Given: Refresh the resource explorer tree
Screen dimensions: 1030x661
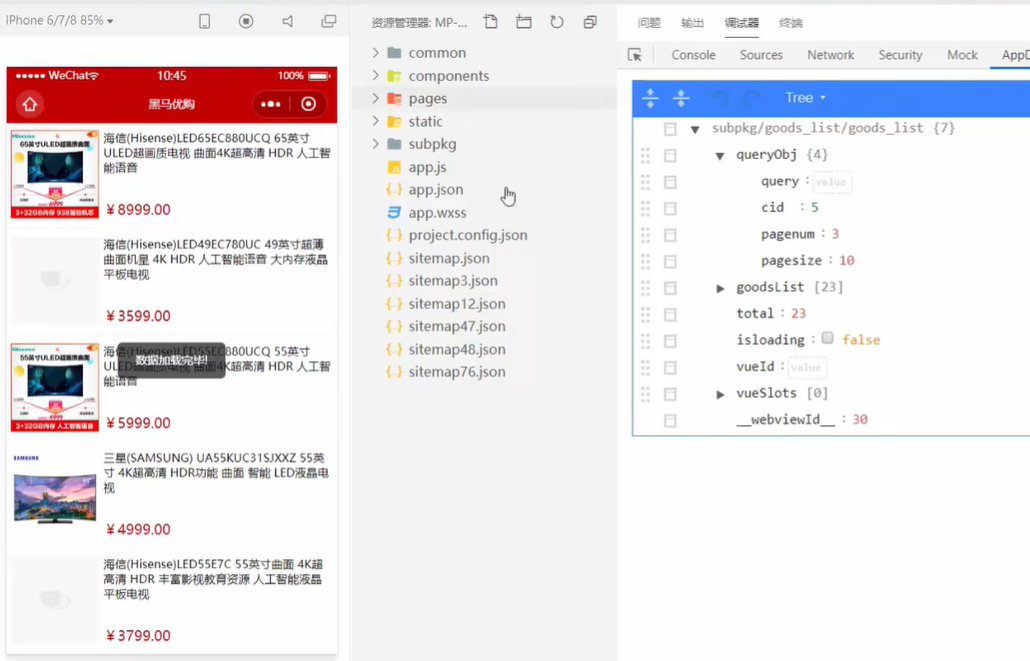Looking at the screenshot, I should [x=556, y=22].
